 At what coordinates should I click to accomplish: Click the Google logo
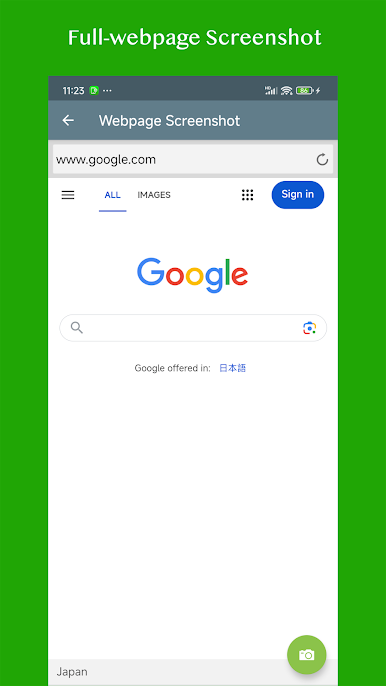193,275
